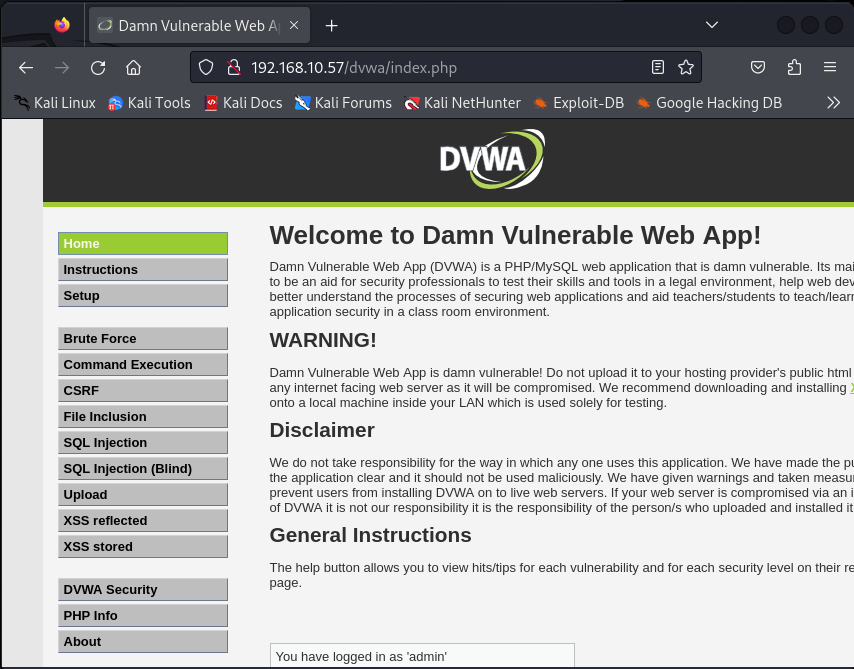Bookmark this page with the star icon

[x=686, y=67]
